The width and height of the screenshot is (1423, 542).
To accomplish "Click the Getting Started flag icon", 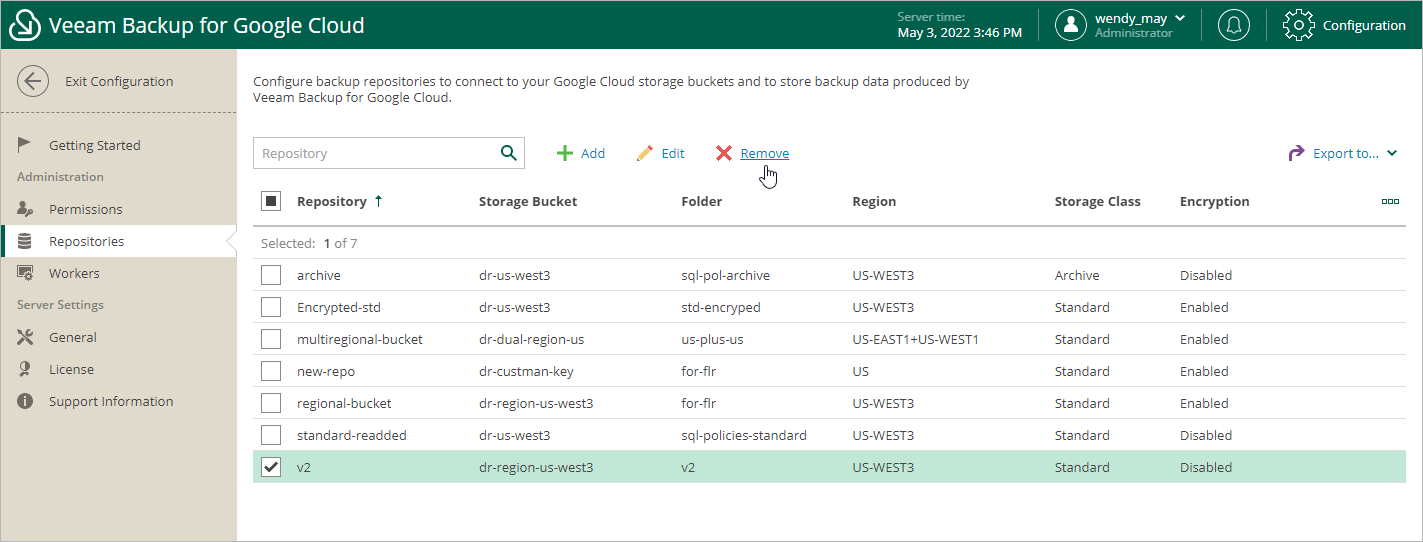I will pos(25,145).
